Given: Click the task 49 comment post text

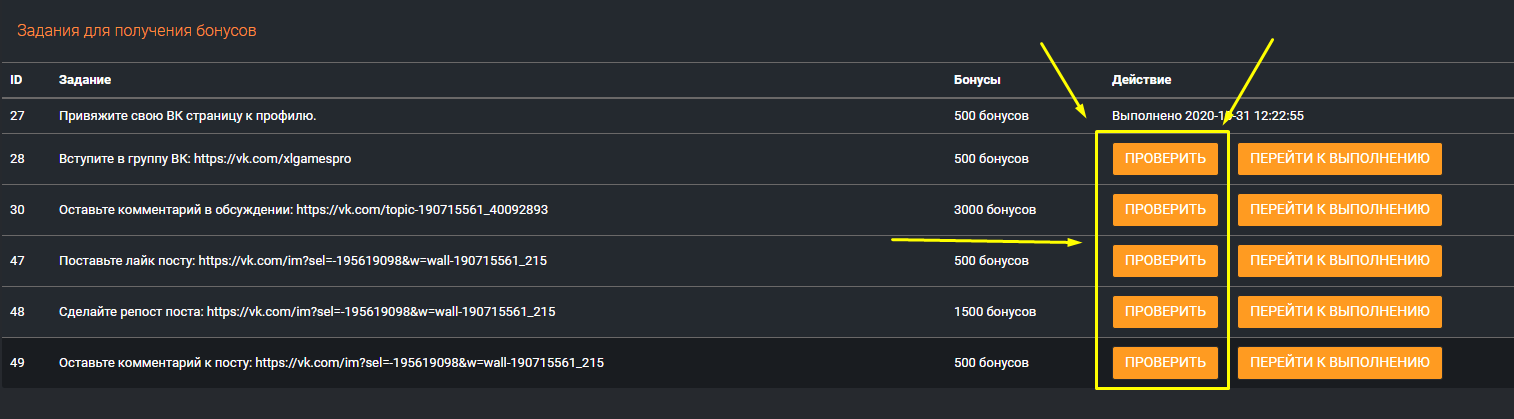Looking at the screenshot, I should tap(331, 362).
